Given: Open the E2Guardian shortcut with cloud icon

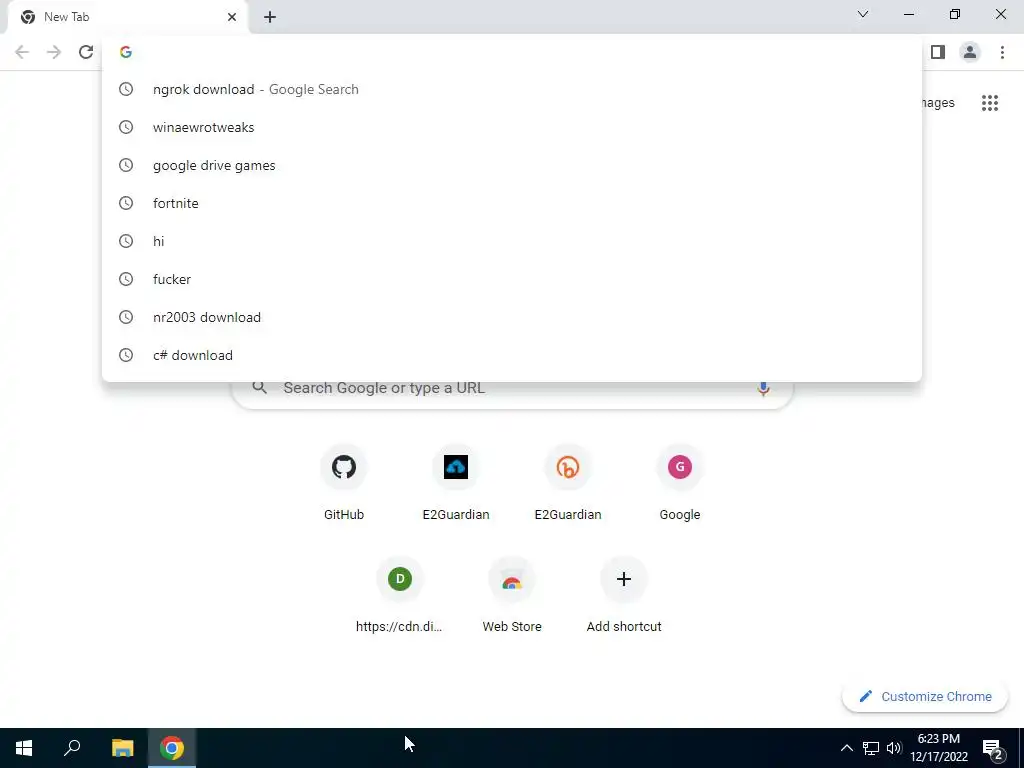Looking at the screenshot, I should (456, 483).
